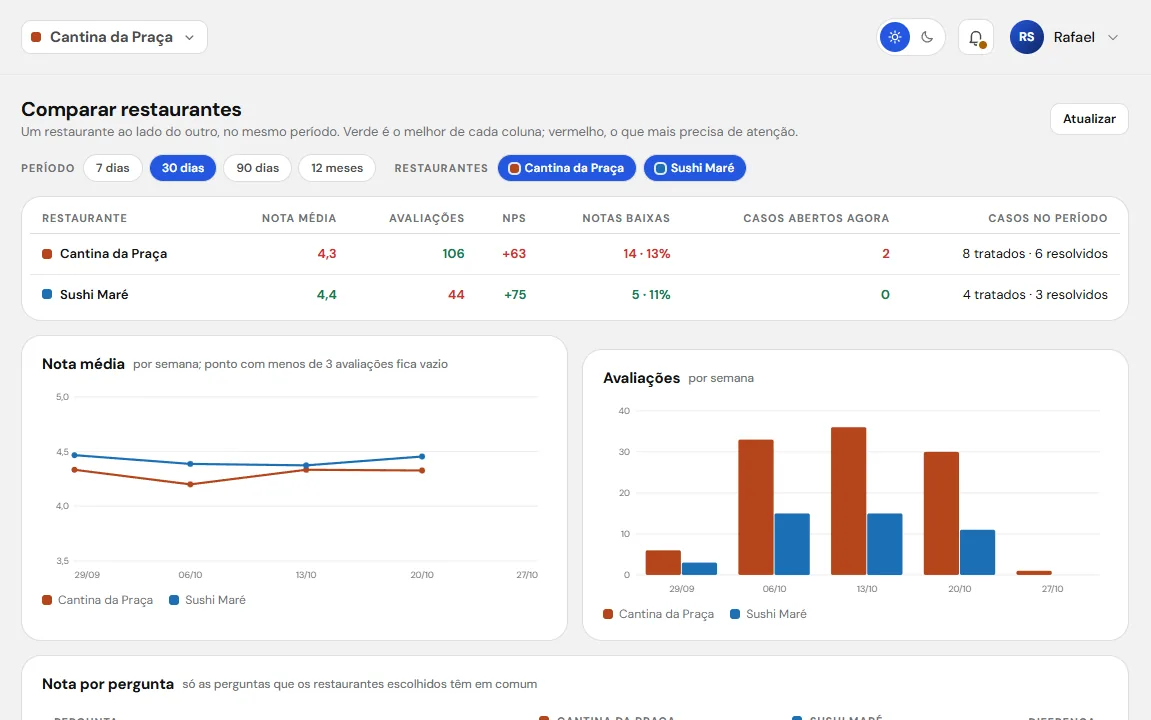
Task: Switch to dark theme moon icon
Action: 927,37
